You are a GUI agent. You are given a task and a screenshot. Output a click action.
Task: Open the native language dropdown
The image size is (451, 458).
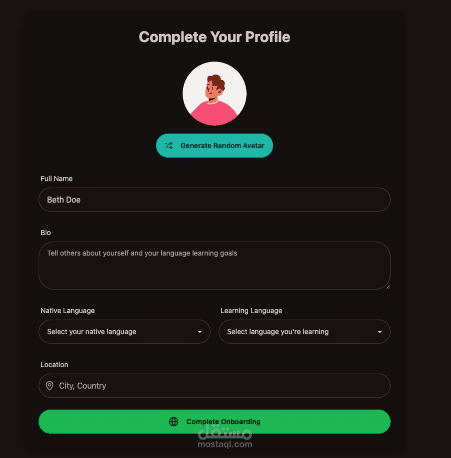pyautogui.click(x=125, y=332)
